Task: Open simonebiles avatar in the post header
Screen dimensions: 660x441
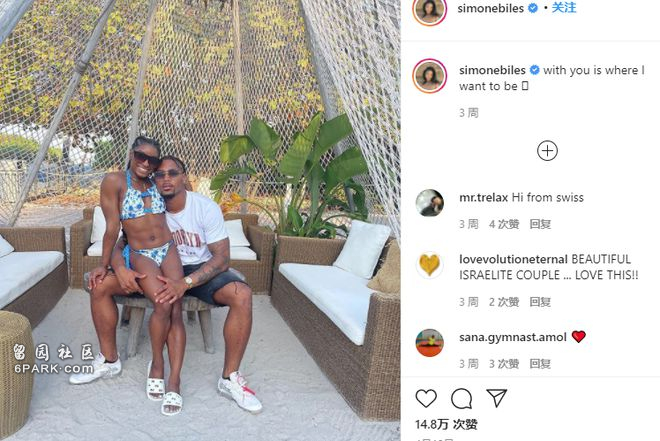Action: (429, 9)
